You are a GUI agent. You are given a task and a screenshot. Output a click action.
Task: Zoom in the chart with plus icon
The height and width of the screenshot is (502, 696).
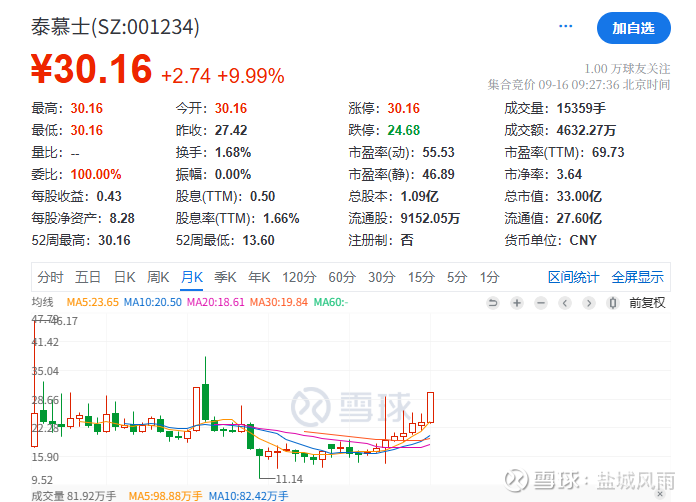tap(517, 303)
